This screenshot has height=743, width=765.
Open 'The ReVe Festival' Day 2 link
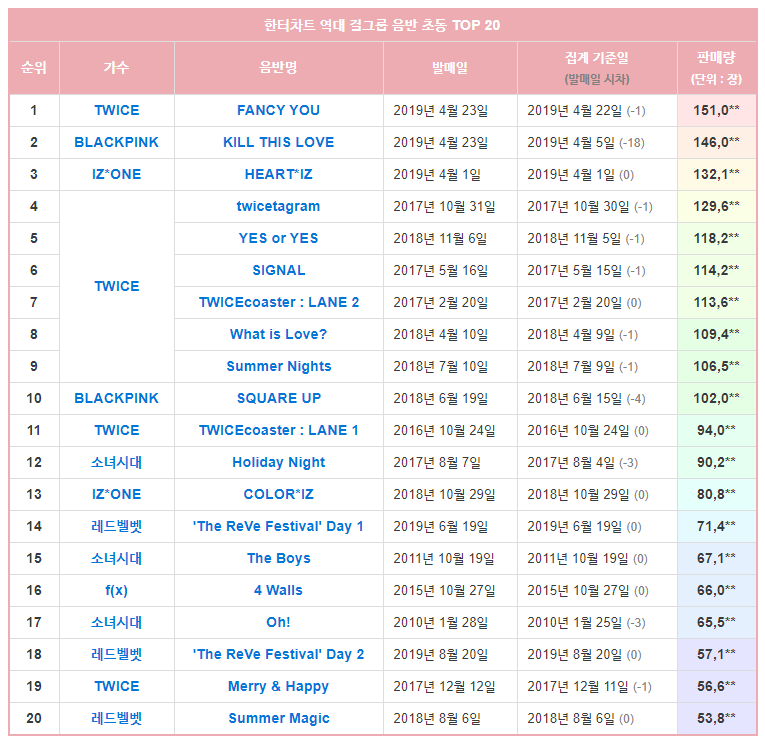tap(279, 654)
